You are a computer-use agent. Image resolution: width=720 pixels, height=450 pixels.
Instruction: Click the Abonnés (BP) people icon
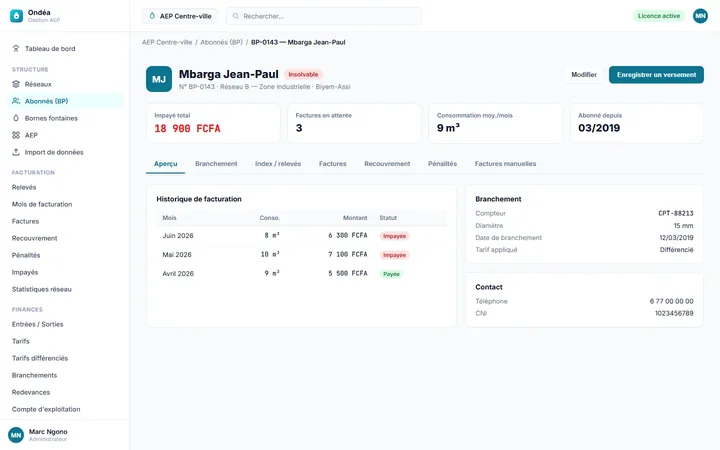[16, 101]
